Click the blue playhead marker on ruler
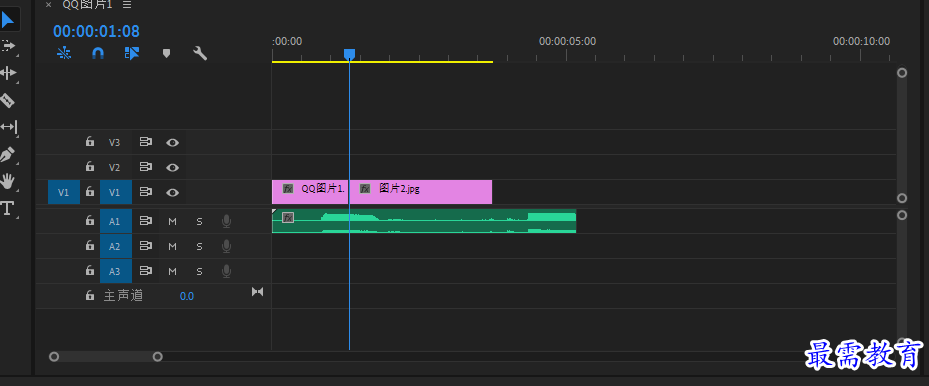 pos(350,54)
